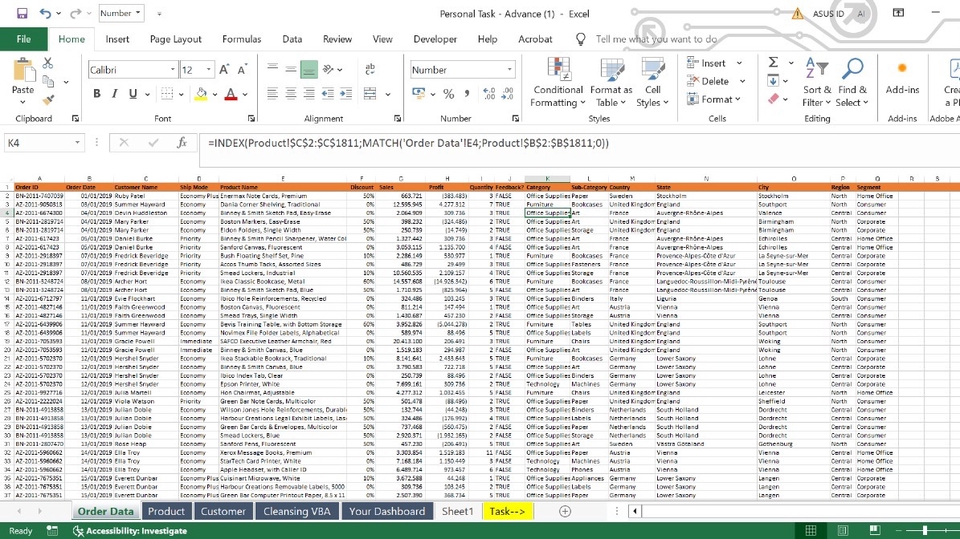Click the Percent Style icon
This screenshot has width=960, height=539.
click(449, 94)
